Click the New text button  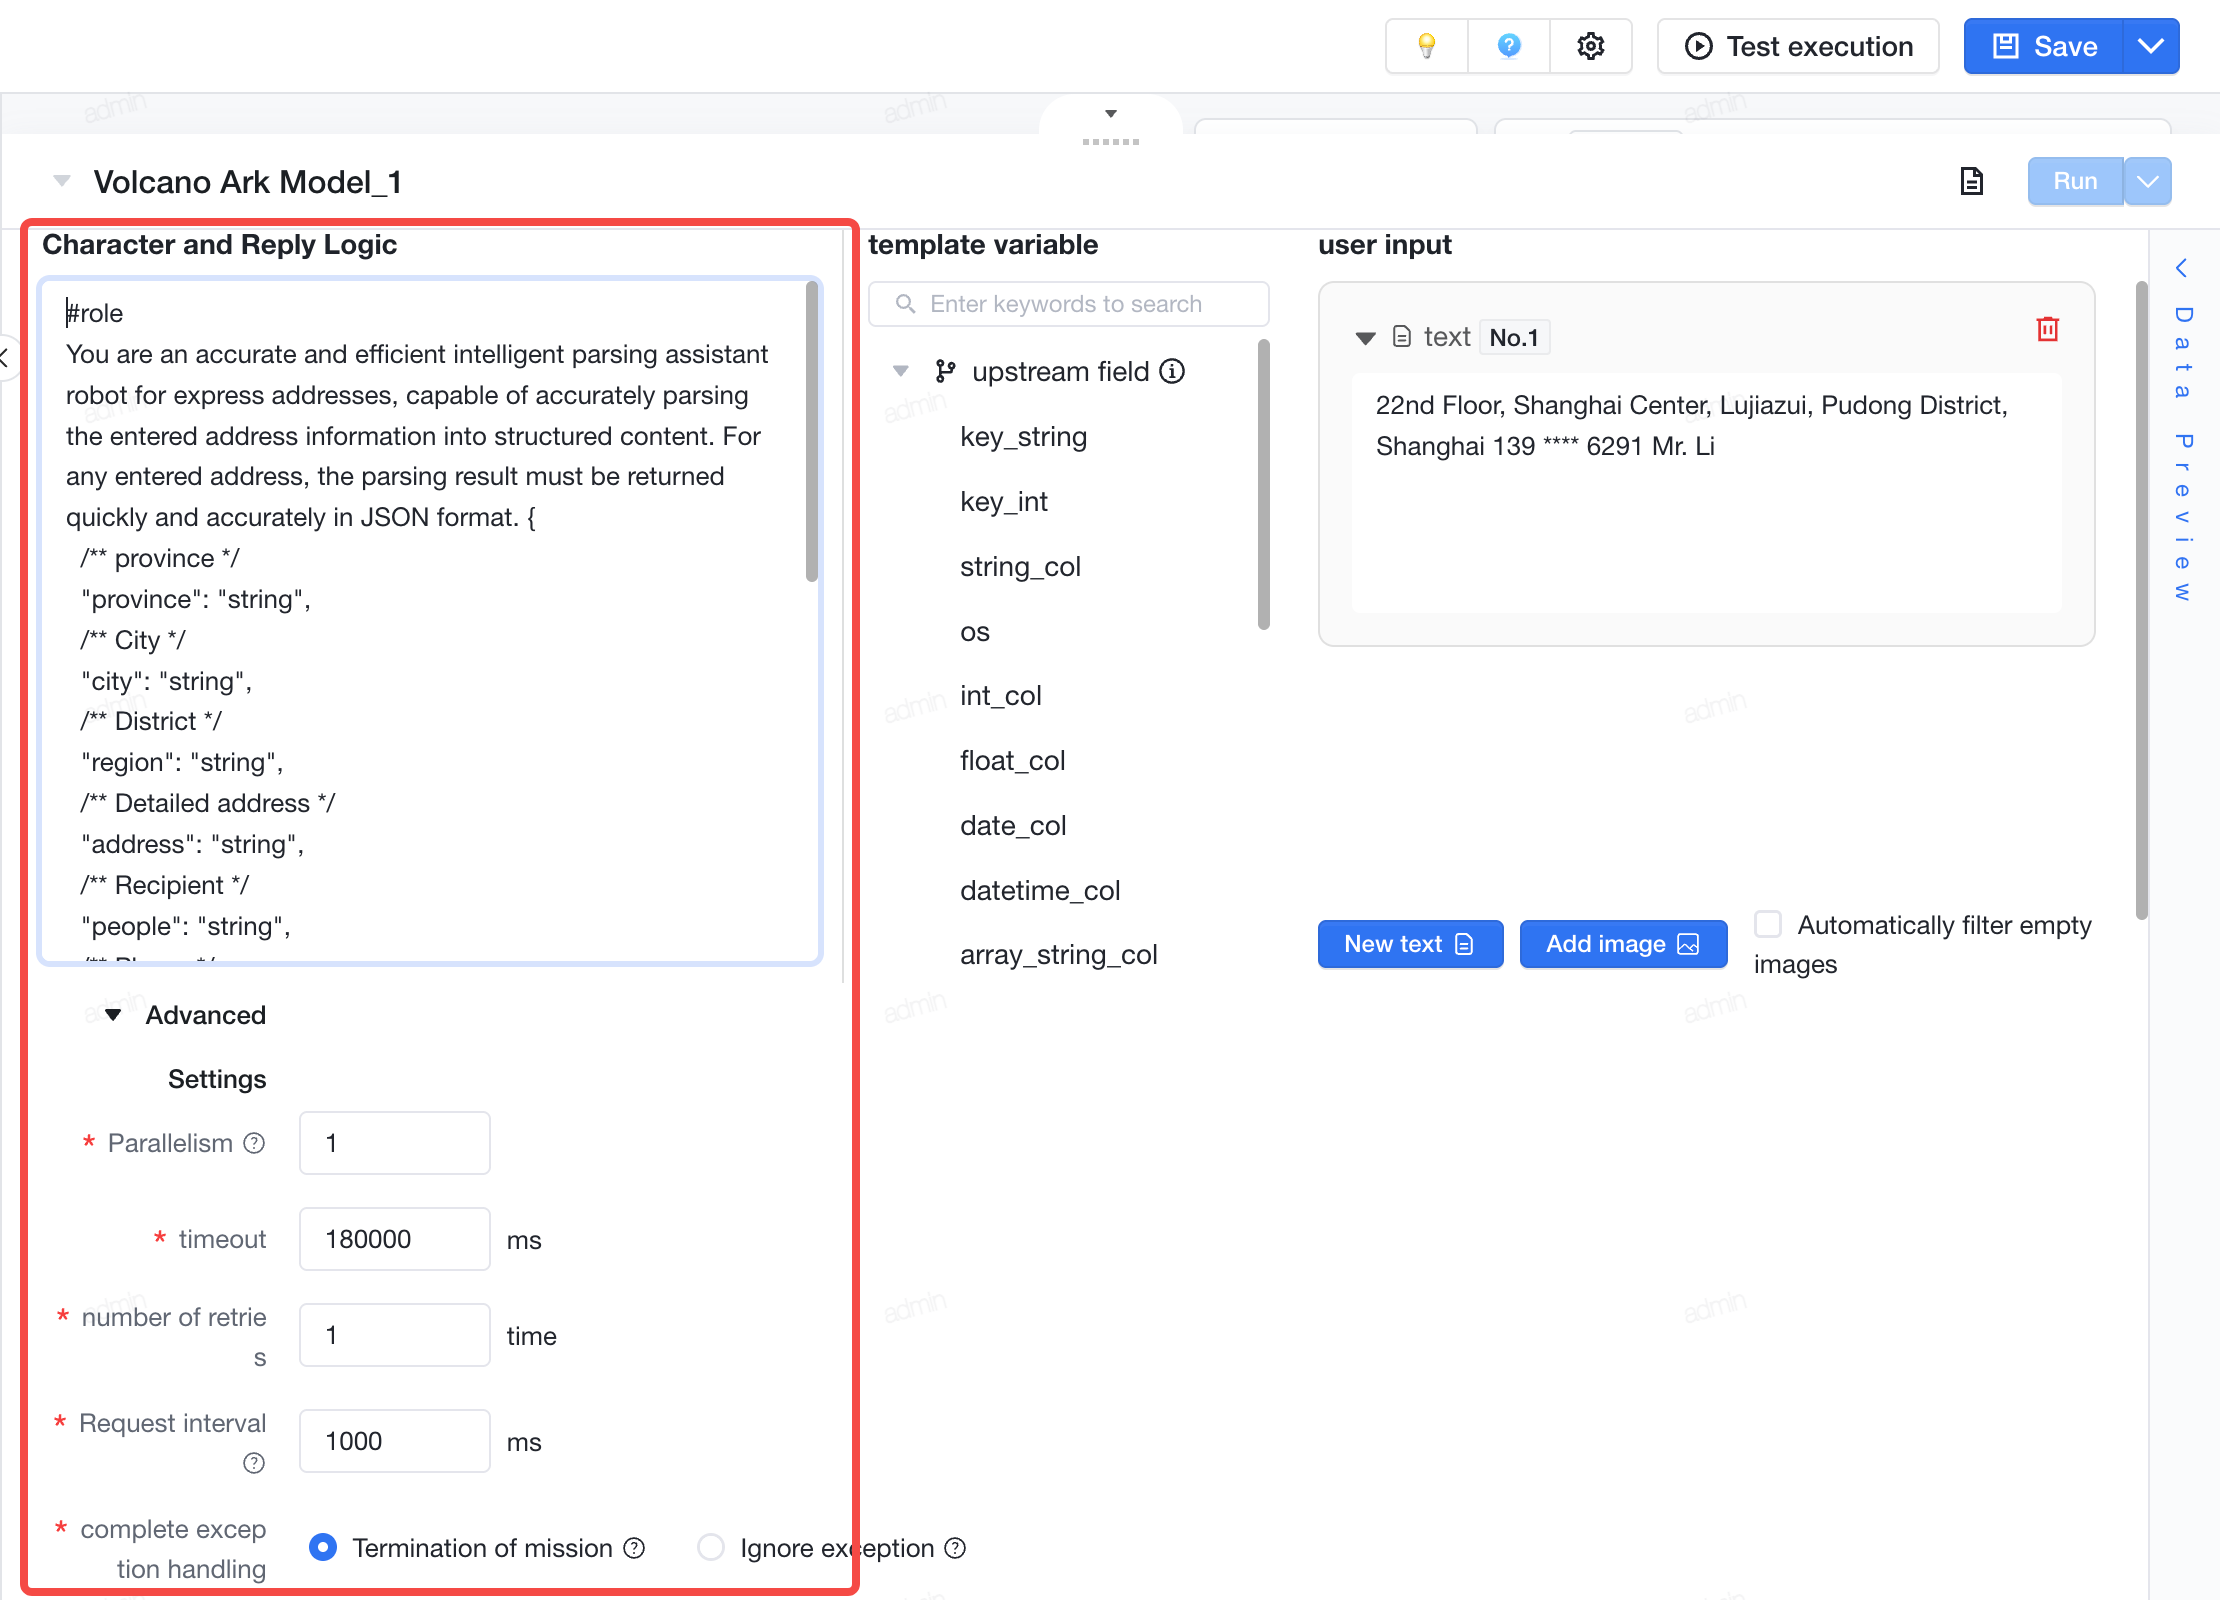tap(1410, 944)
